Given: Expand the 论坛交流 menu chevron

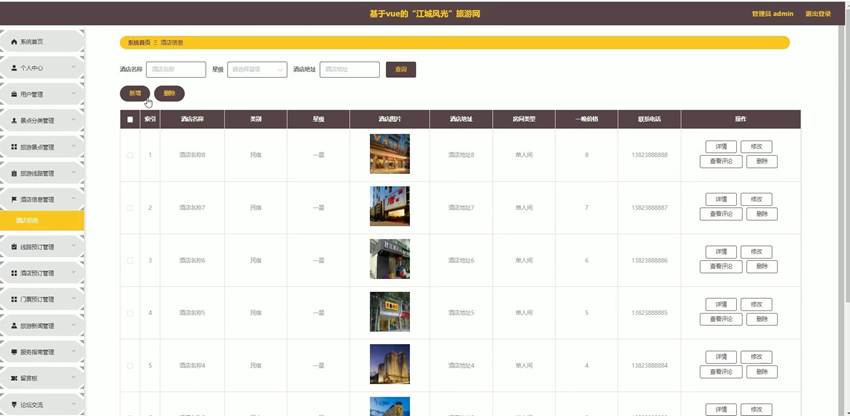Looking at the screenshot, I should tap(74, 405).
